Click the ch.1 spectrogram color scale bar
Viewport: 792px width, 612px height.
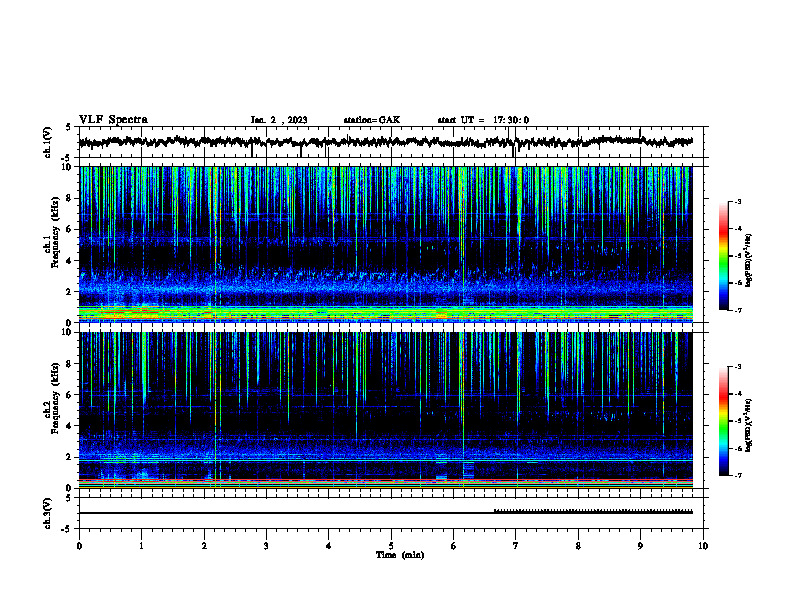[724, 256]
